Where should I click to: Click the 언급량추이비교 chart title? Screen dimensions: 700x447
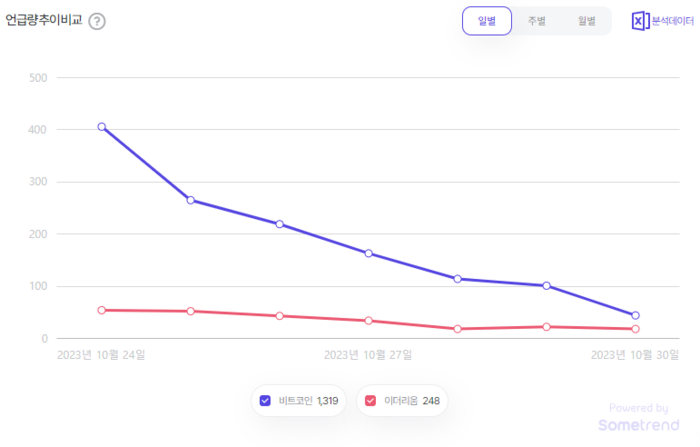coord(44,20)
